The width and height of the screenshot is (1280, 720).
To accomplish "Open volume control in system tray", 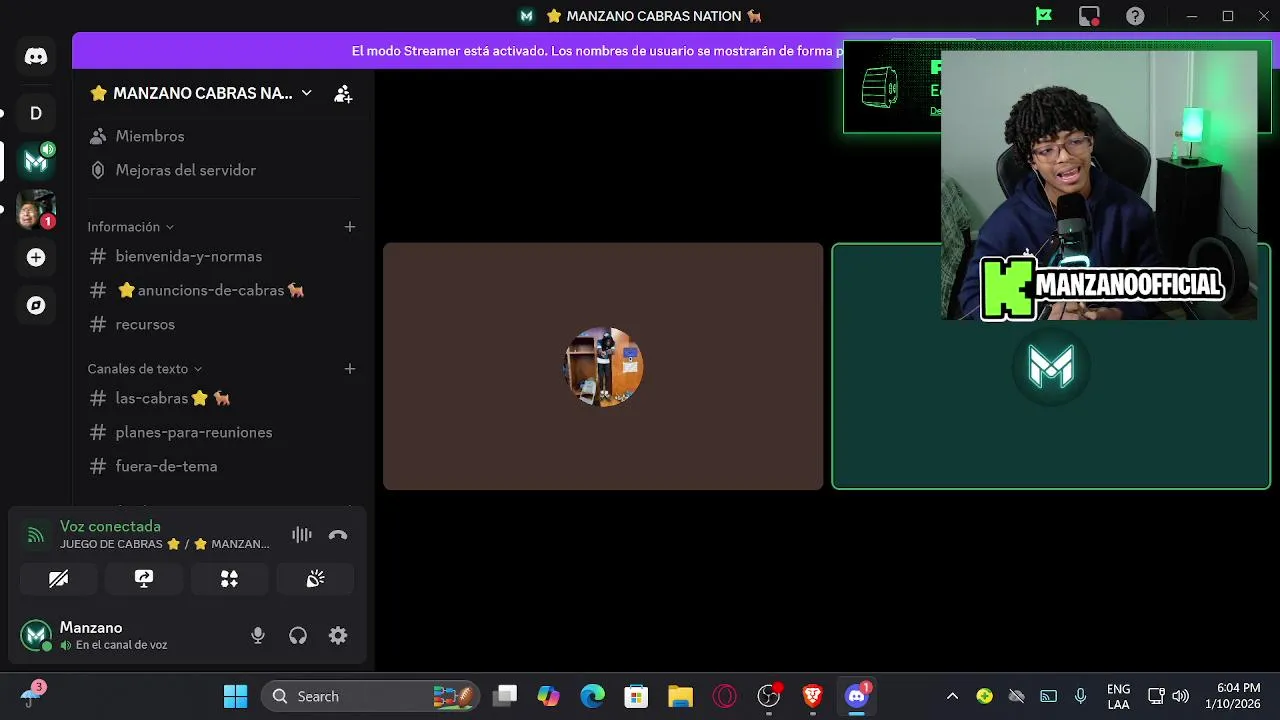I will 1181,696.
